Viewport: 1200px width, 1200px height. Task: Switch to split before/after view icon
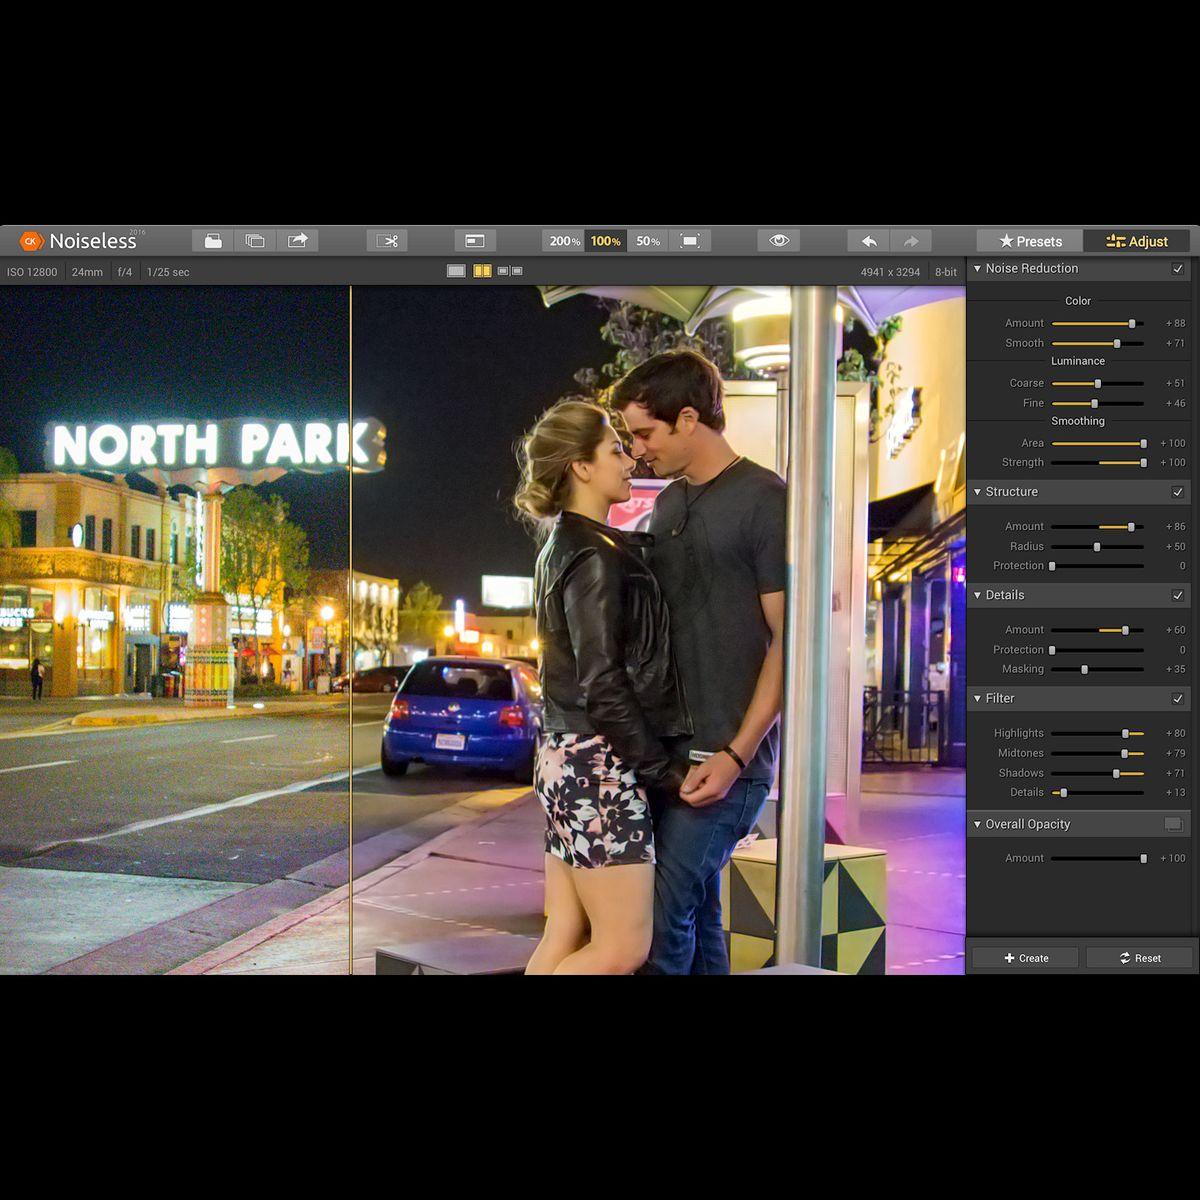[x=482, y=271]
